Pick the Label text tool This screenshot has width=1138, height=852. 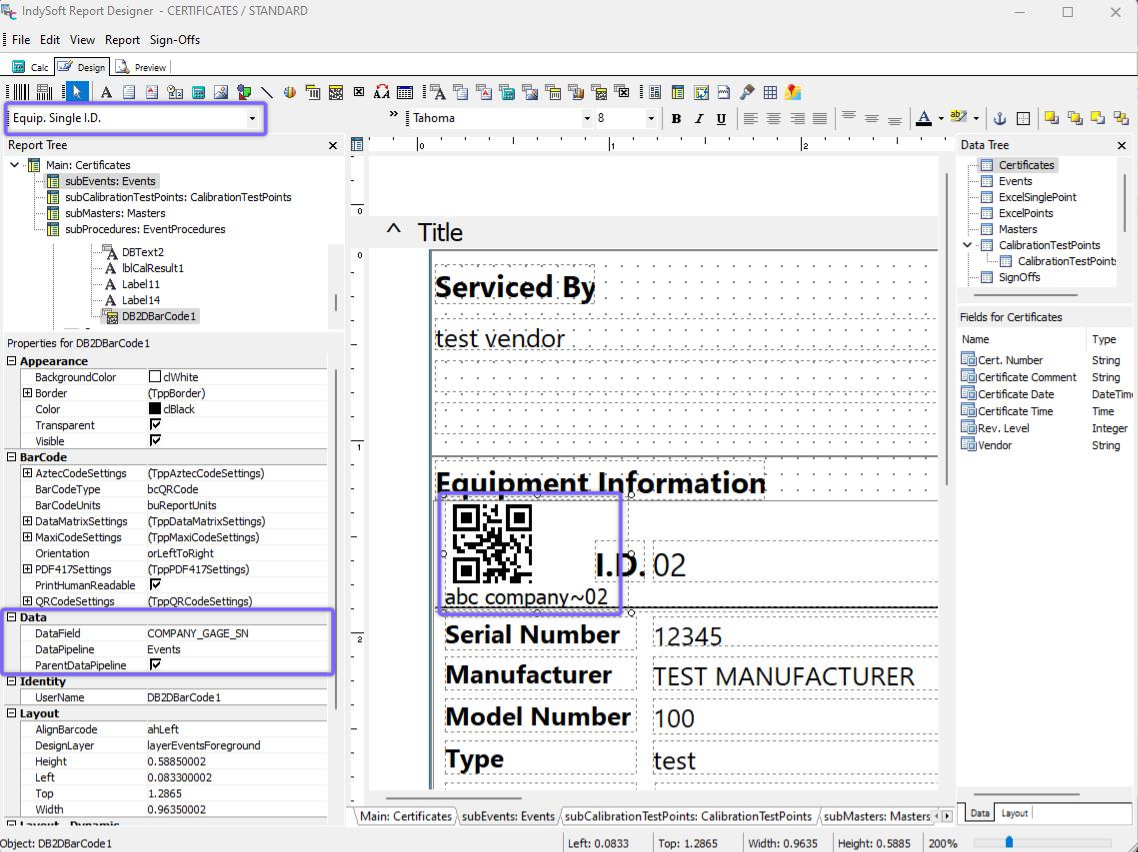pyautogui.click(x=105, y=92)
